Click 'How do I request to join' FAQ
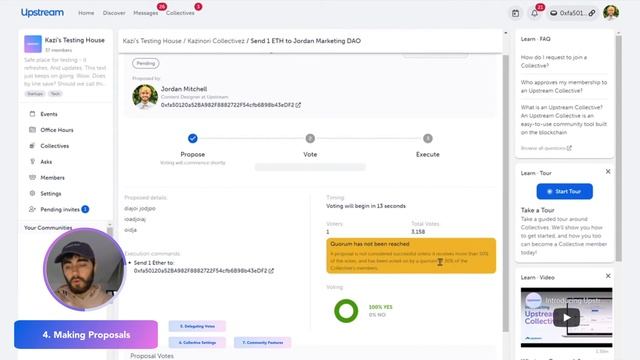640x360 pixels. (553, 61)
